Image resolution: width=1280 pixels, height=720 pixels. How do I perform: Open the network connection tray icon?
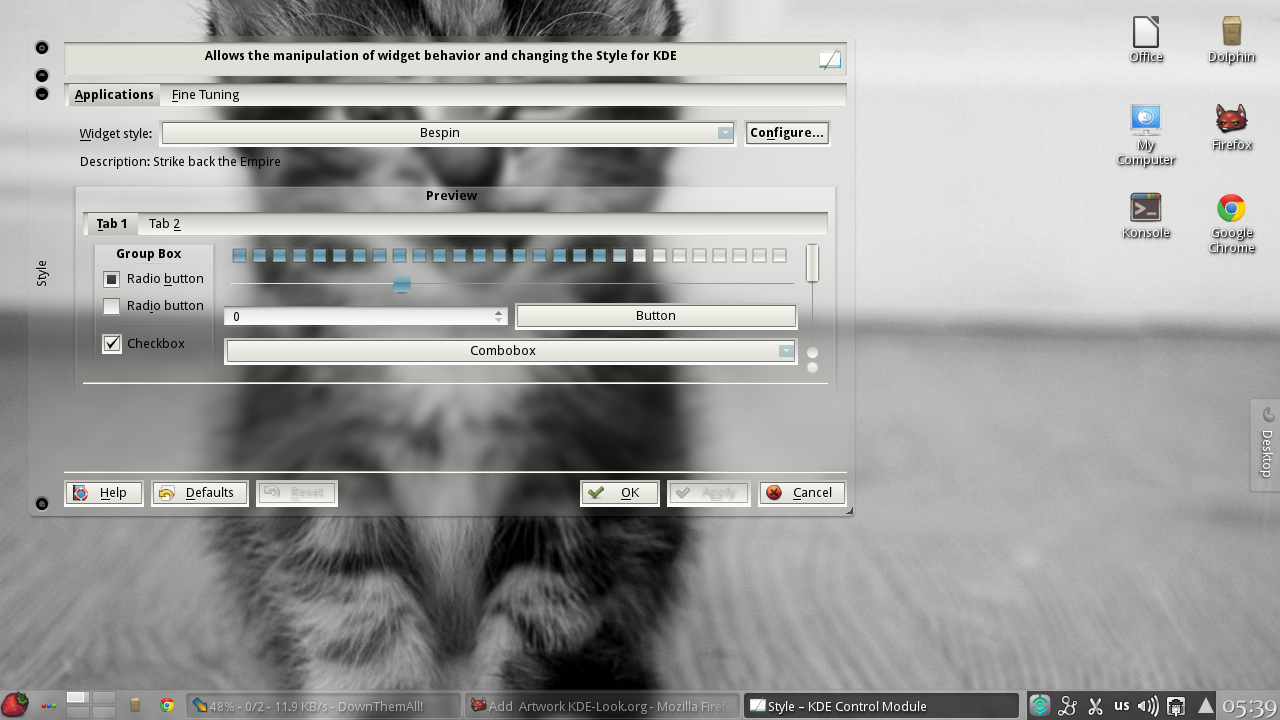[1176, 706]
